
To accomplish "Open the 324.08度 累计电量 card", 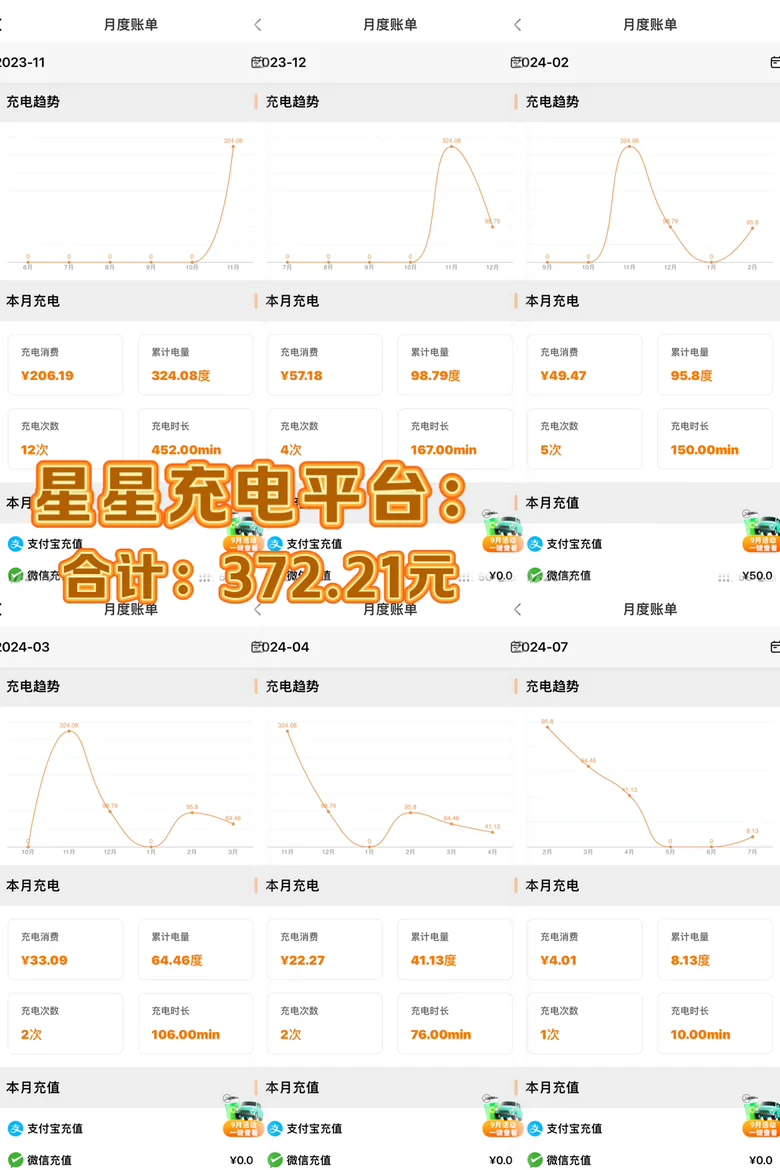I will pos(196,365).
